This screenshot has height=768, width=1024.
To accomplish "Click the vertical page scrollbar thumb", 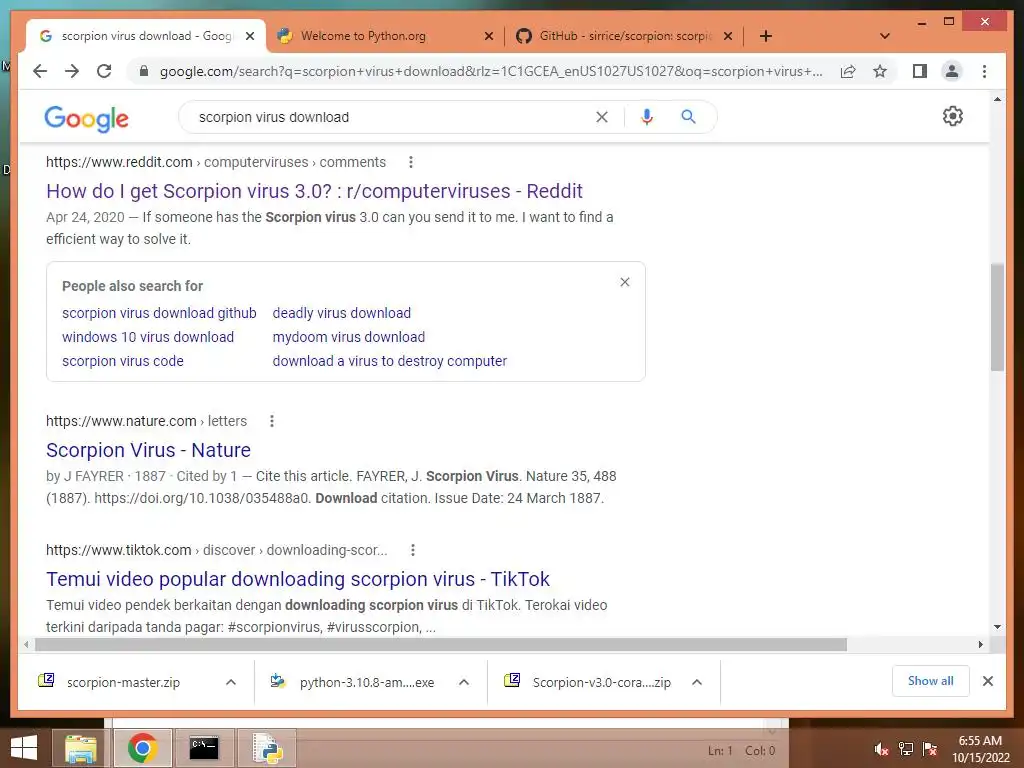I will point(997,317).
